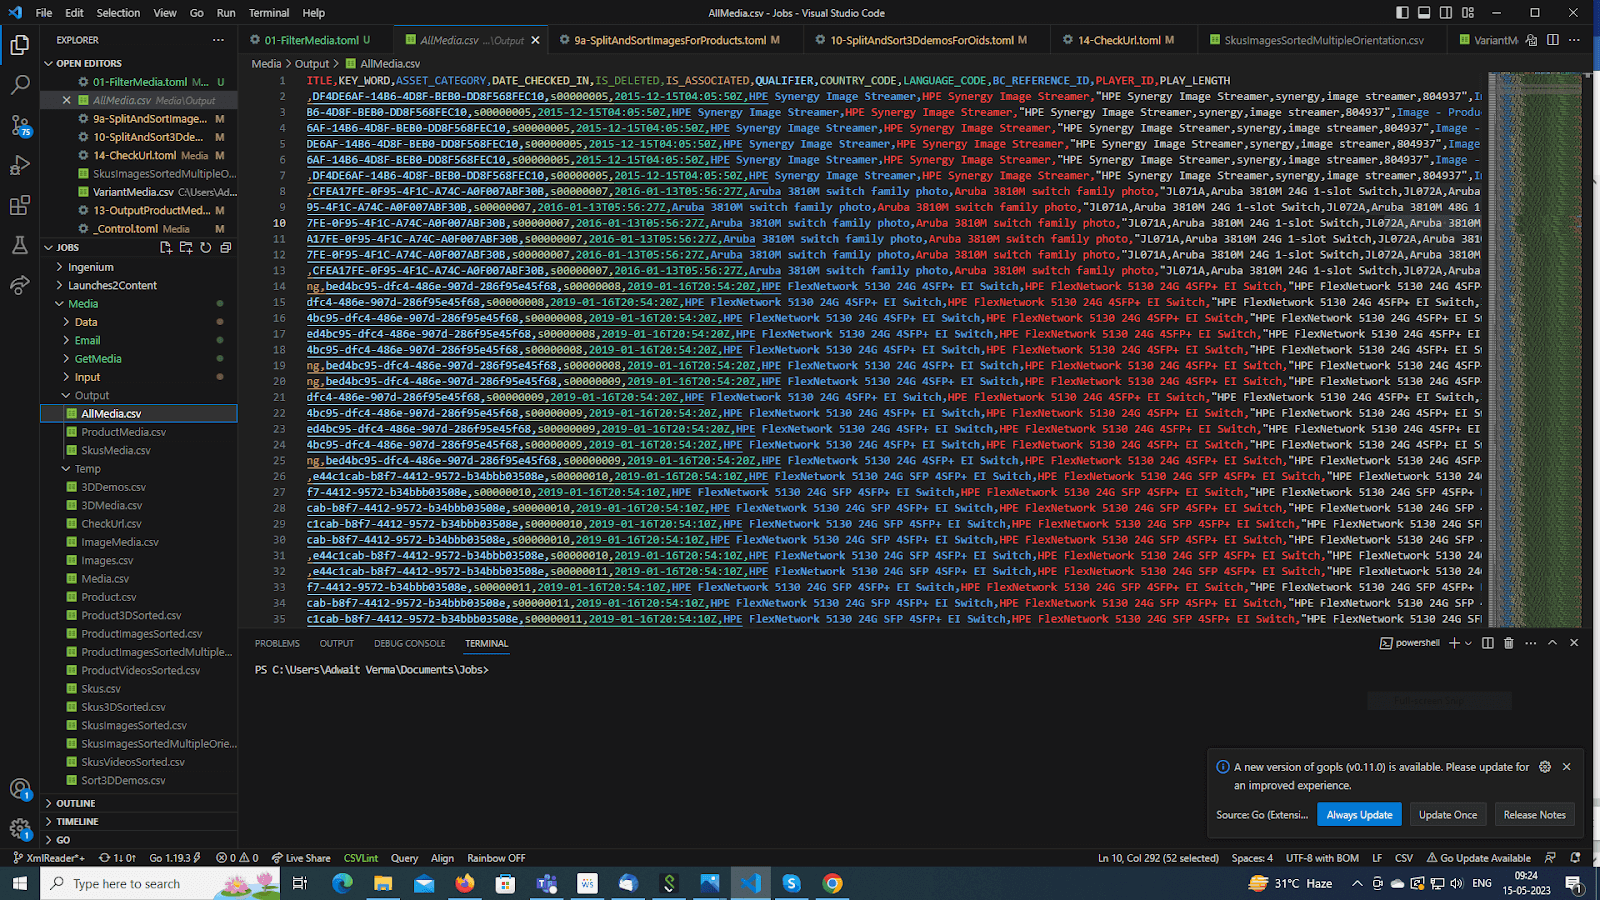Split the editor to the right

coord(1553,40)
